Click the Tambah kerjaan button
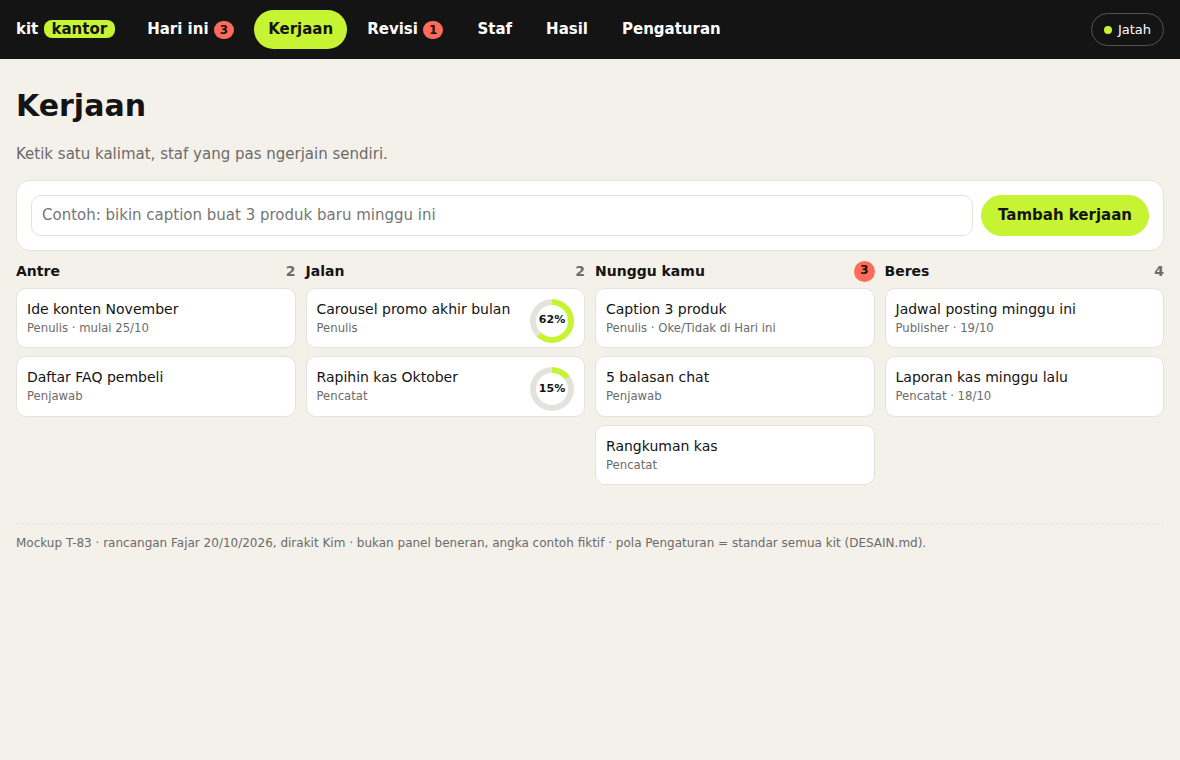Viewport: 1180px width, 760px height. [1064, 215]
